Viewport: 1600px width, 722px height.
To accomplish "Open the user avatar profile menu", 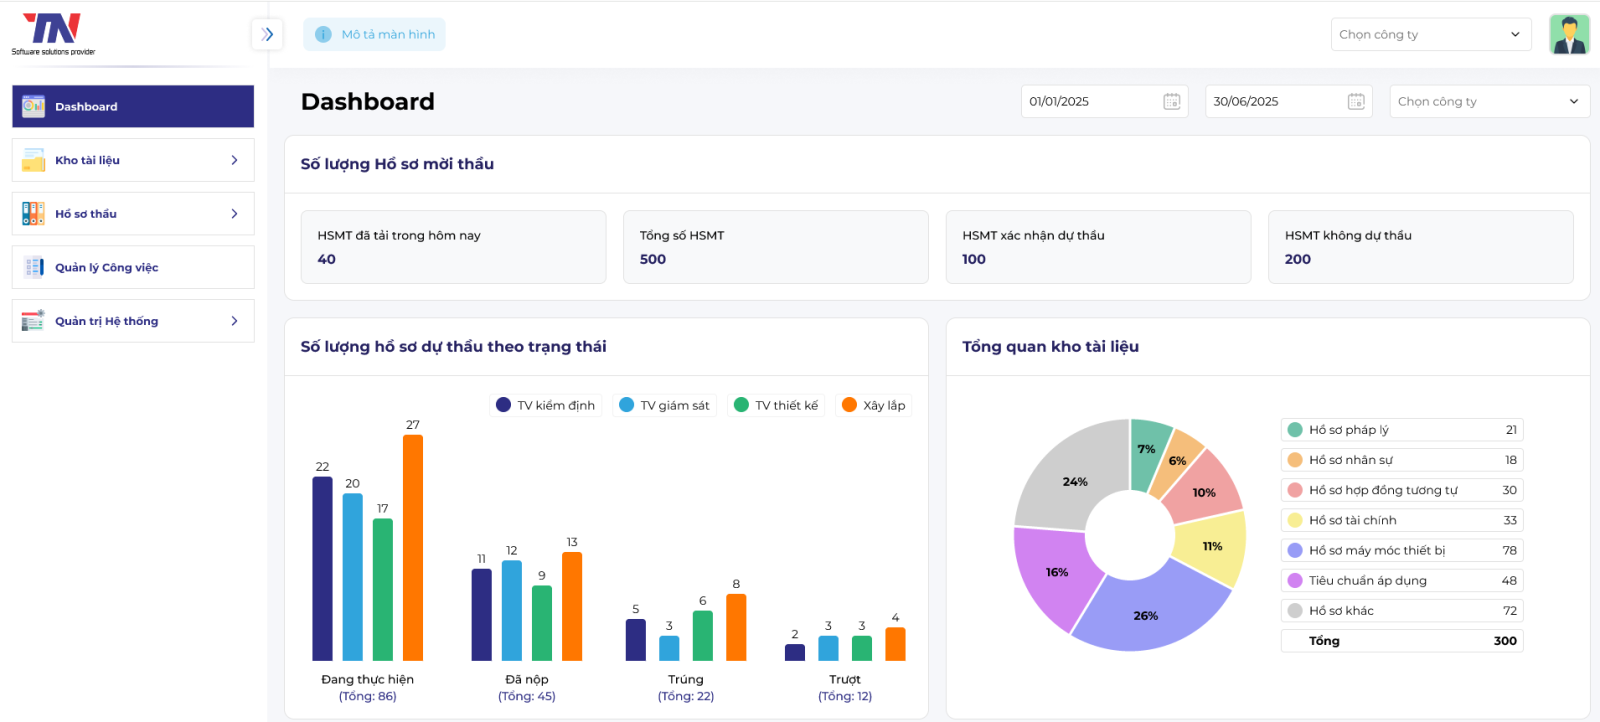I will [x=1569, y=34].
